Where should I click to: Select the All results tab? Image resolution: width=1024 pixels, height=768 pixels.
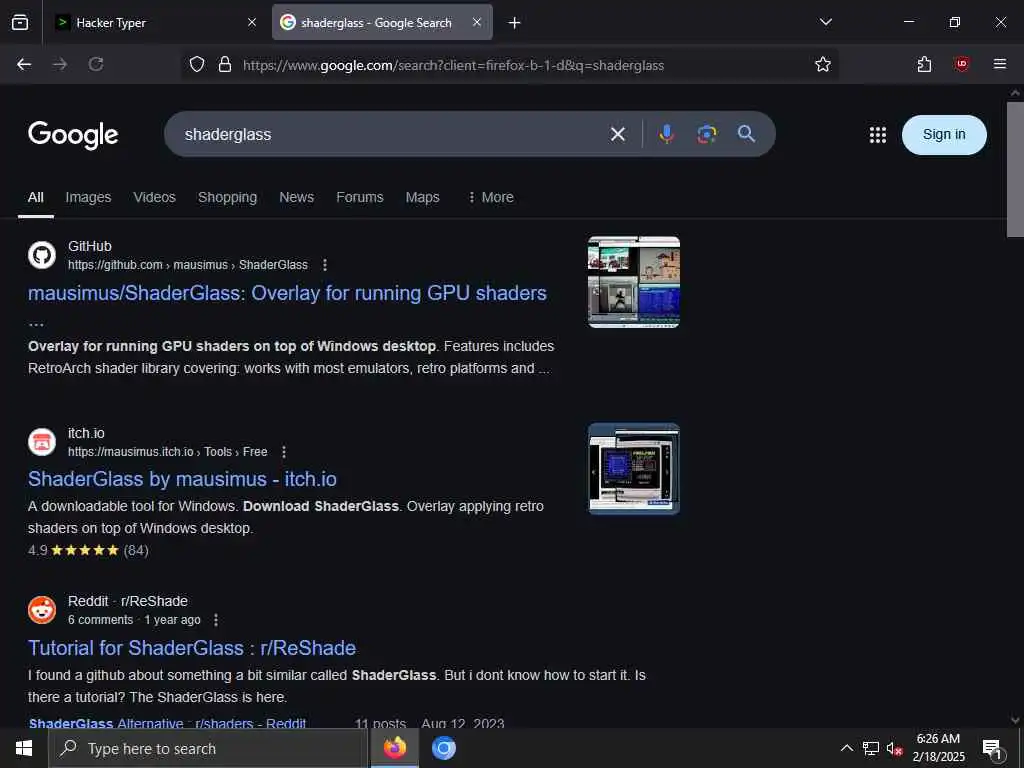[36, 197]
